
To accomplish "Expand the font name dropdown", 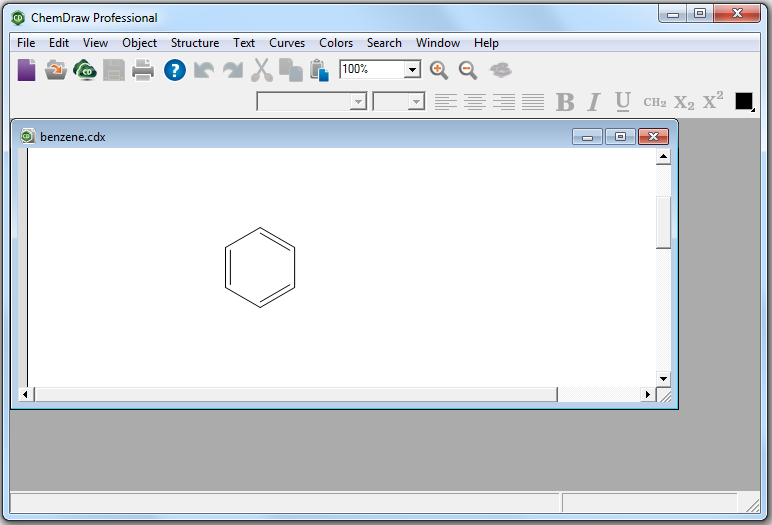I will click(x=358, y=102).
